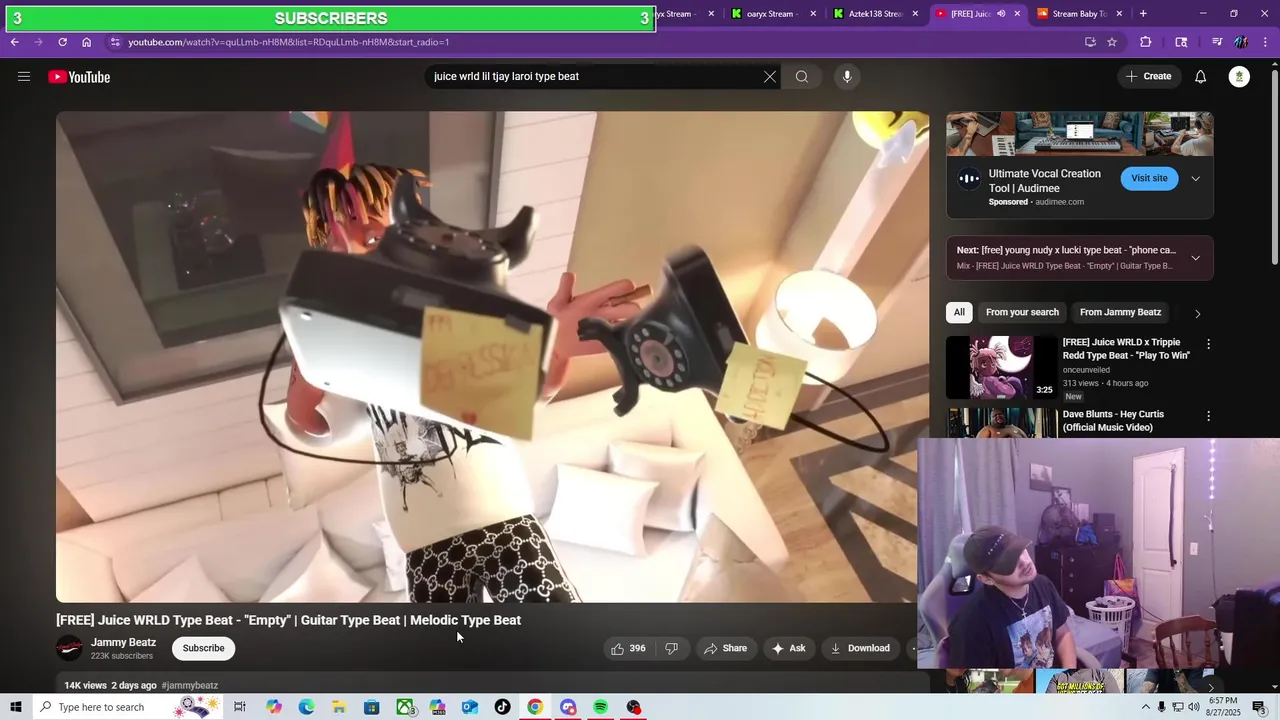Bookmark this page with the star
The image size is (1280, 720).
tap(1112, 42)
